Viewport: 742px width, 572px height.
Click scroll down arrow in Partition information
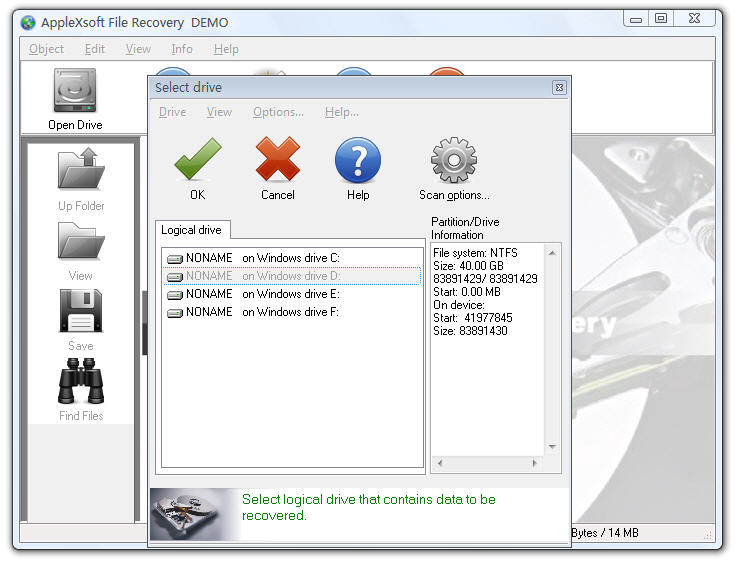coord(552,447)
